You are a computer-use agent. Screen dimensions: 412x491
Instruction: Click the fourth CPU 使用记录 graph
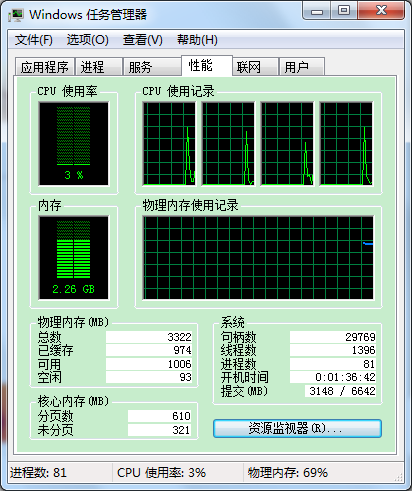[x=346, y=144]
